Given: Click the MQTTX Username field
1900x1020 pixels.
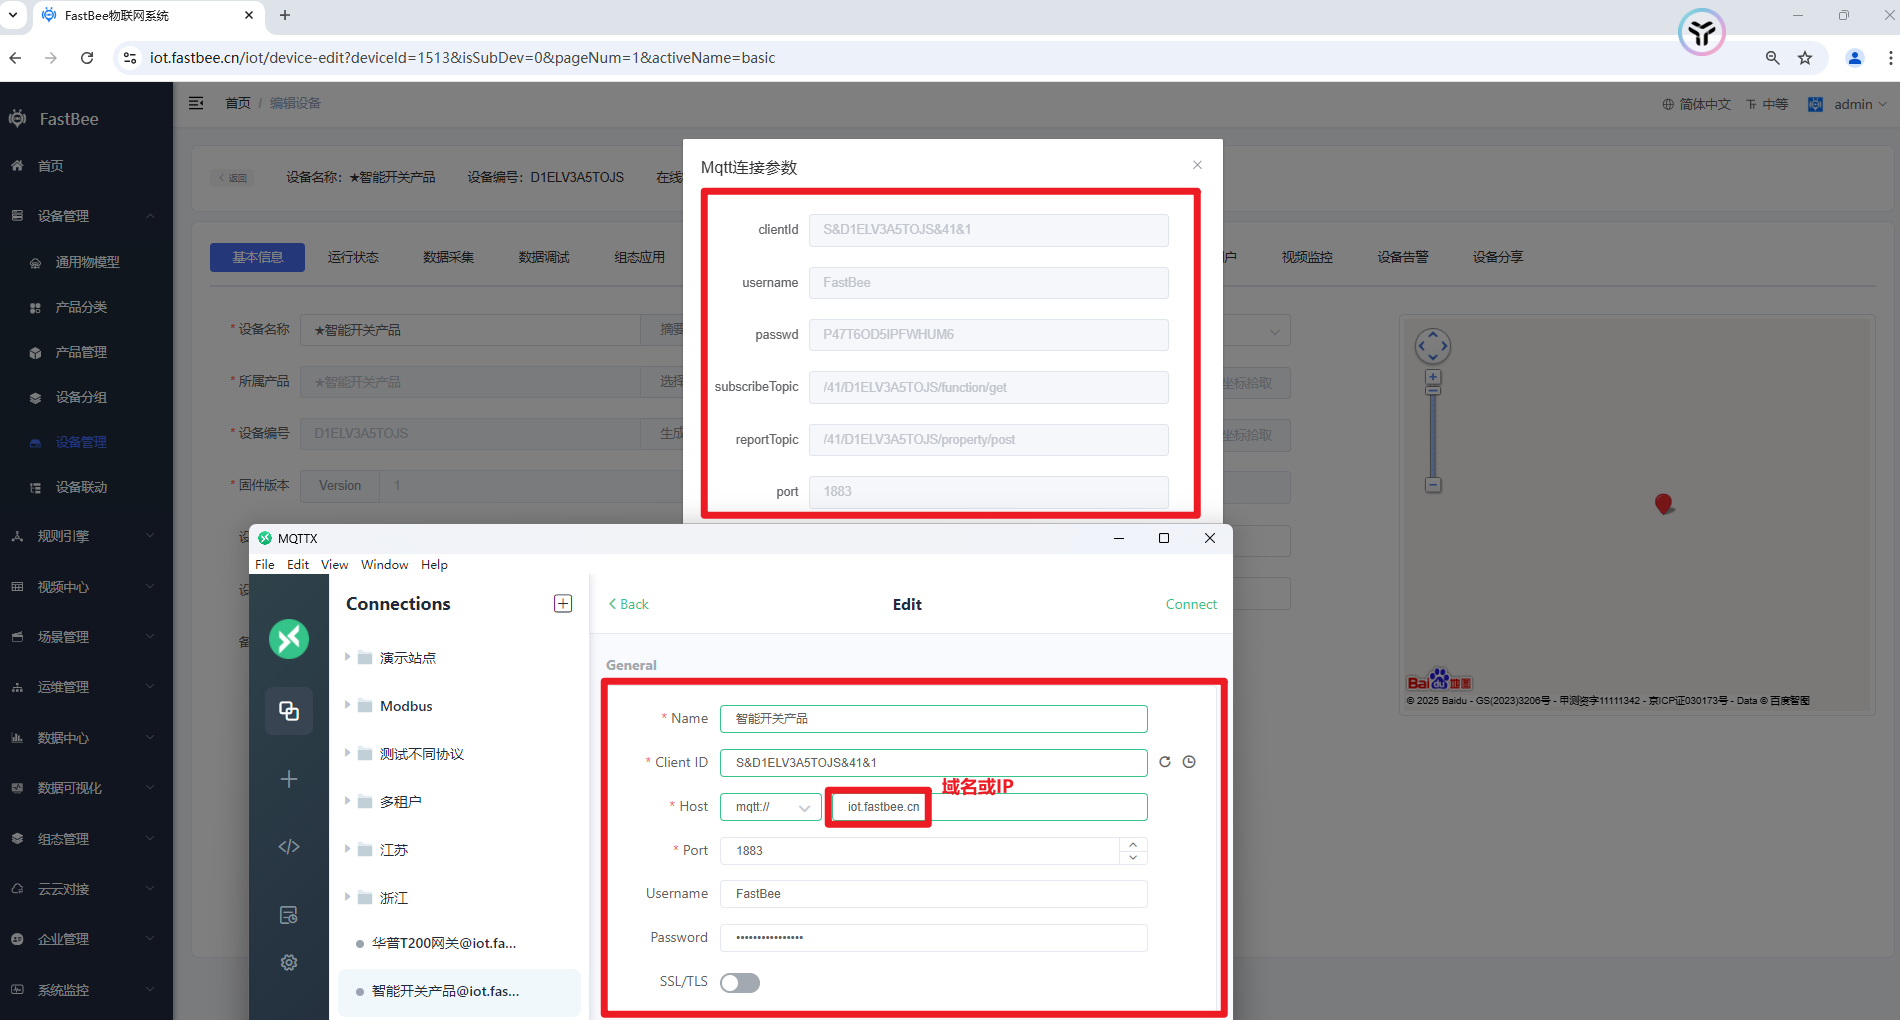Looking at the screenshot, I should (x=933, y=894).
